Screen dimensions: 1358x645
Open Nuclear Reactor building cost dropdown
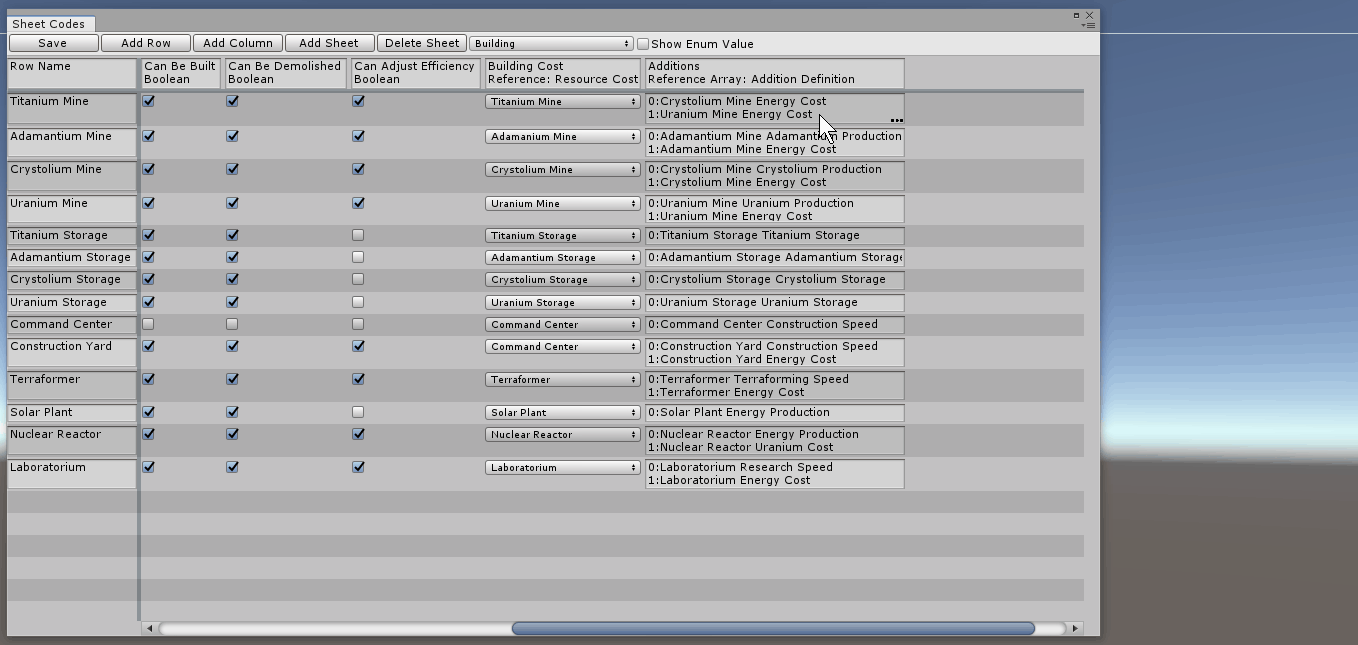click(x=563, y=435)
